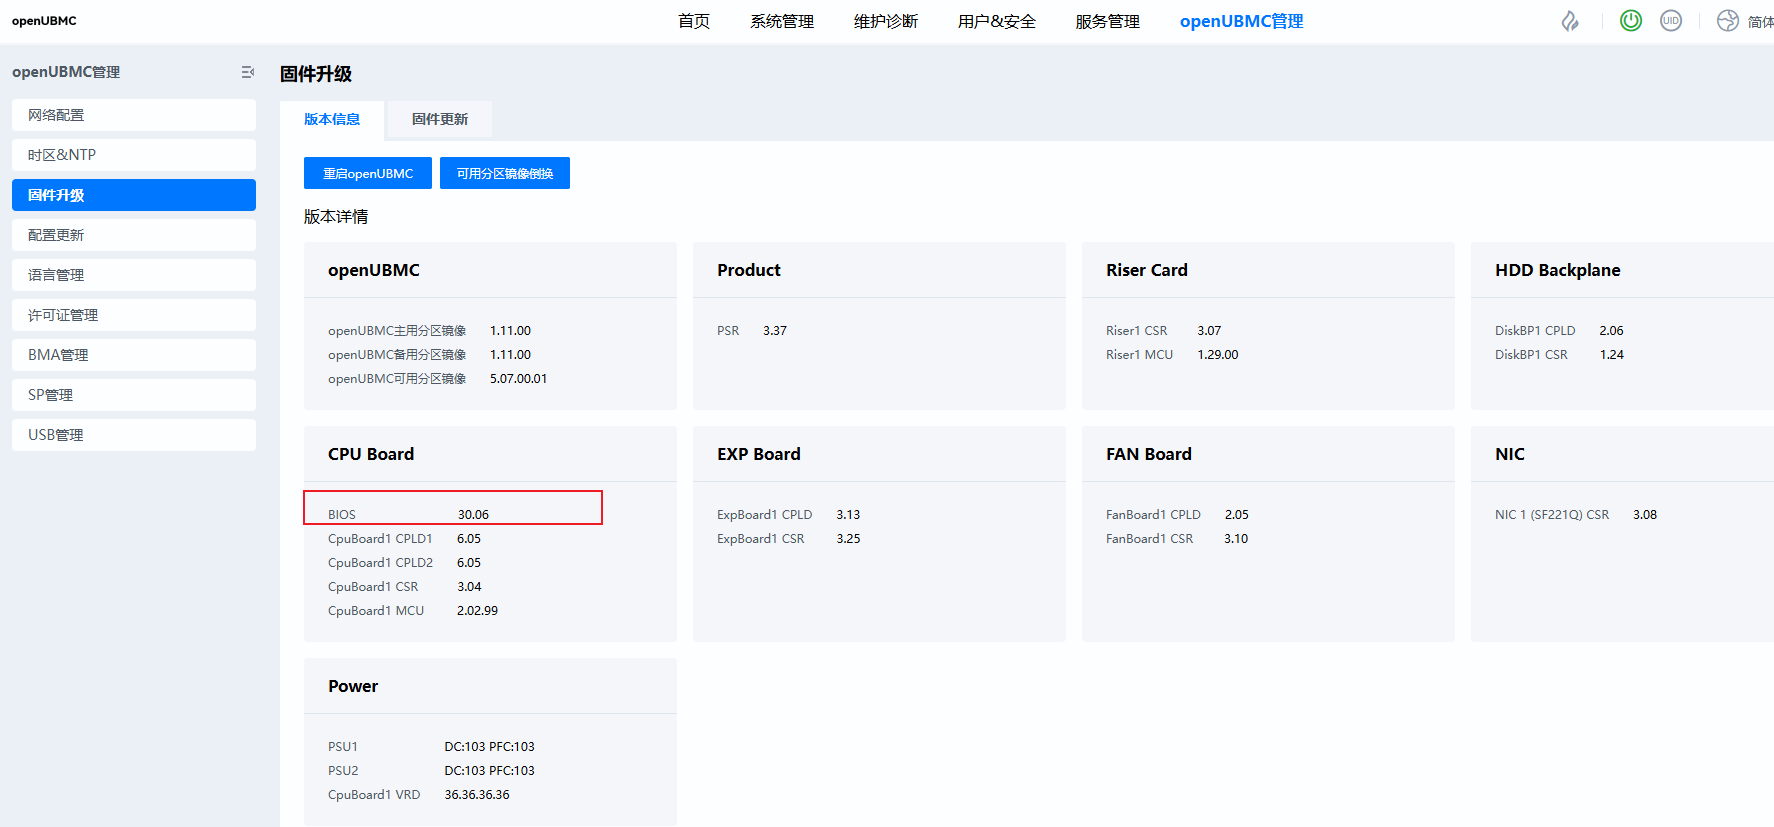1774x827 pixels.
Task: Select the 版本信息 tab
Action: click(x=332, y=119)
